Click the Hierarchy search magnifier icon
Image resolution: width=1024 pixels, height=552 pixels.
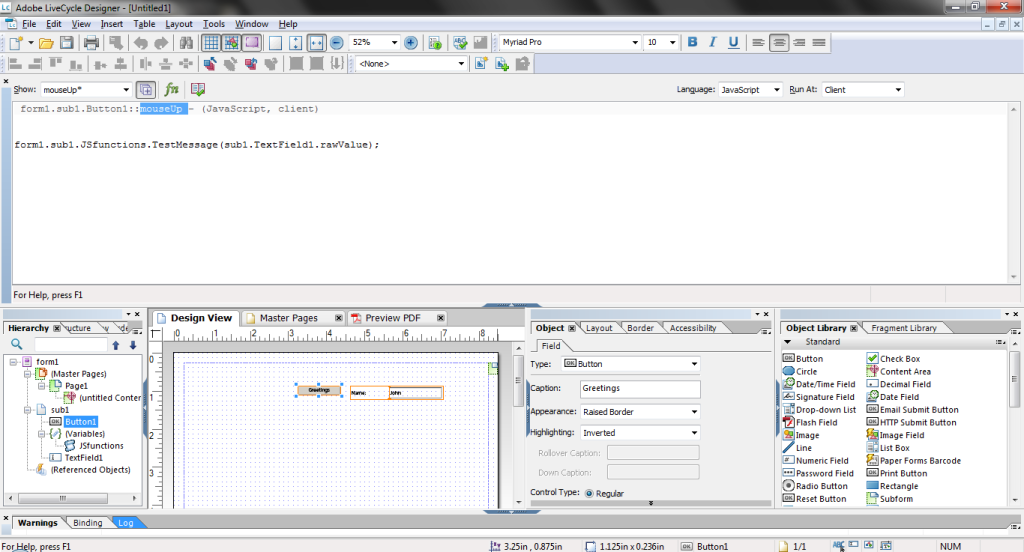click(x=16, y=345)
